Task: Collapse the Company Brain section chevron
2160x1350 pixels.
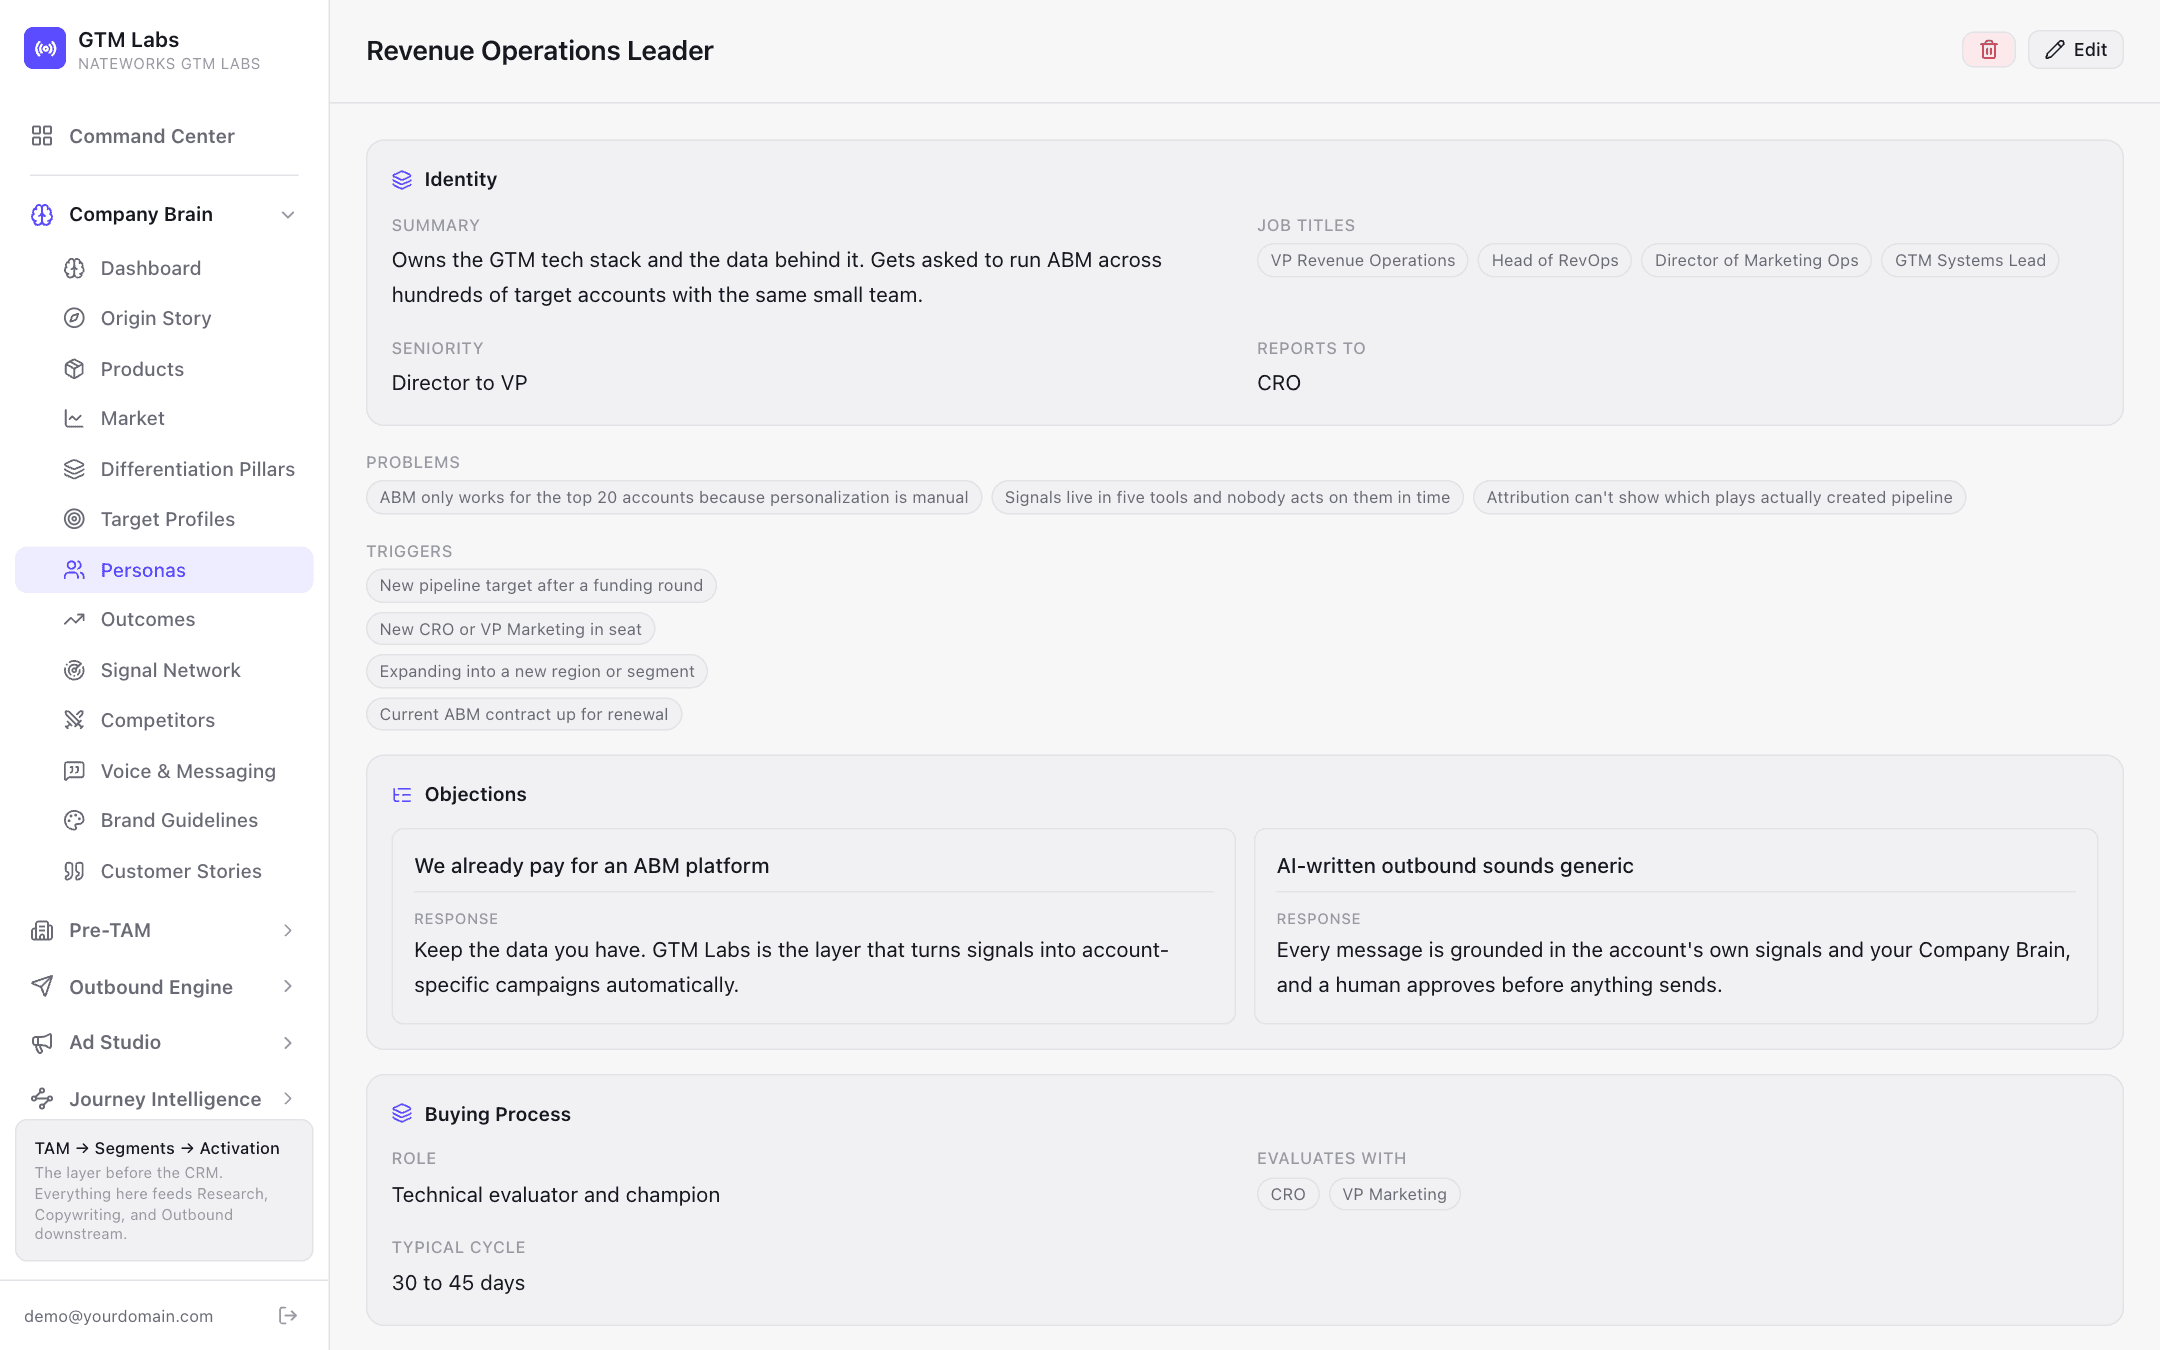Action: point(288,215)
